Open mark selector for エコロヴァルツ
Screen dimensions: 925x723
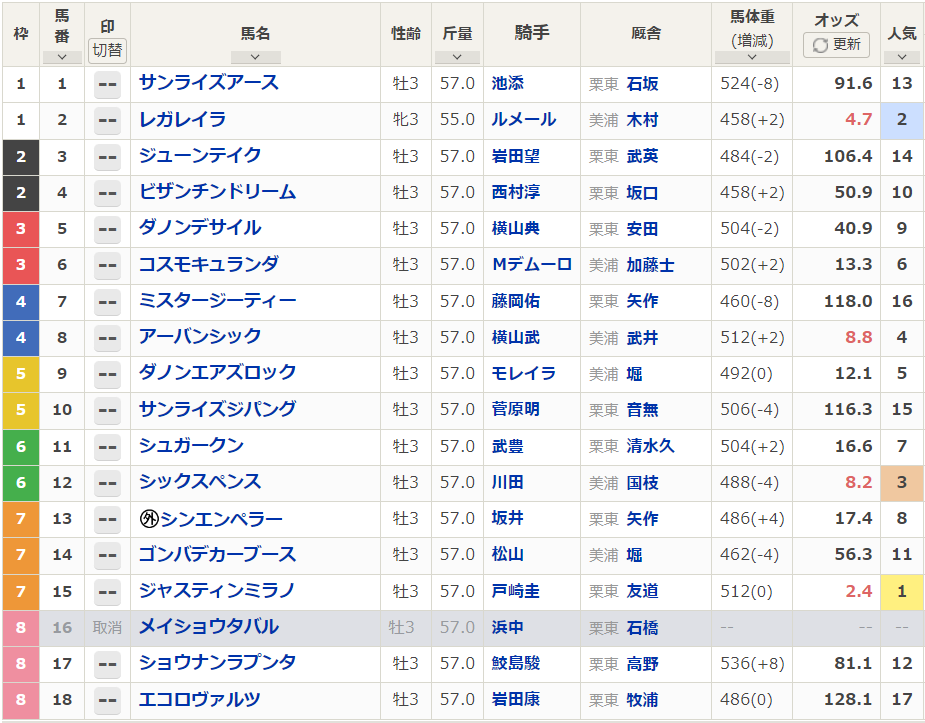(x=107, y=700)
